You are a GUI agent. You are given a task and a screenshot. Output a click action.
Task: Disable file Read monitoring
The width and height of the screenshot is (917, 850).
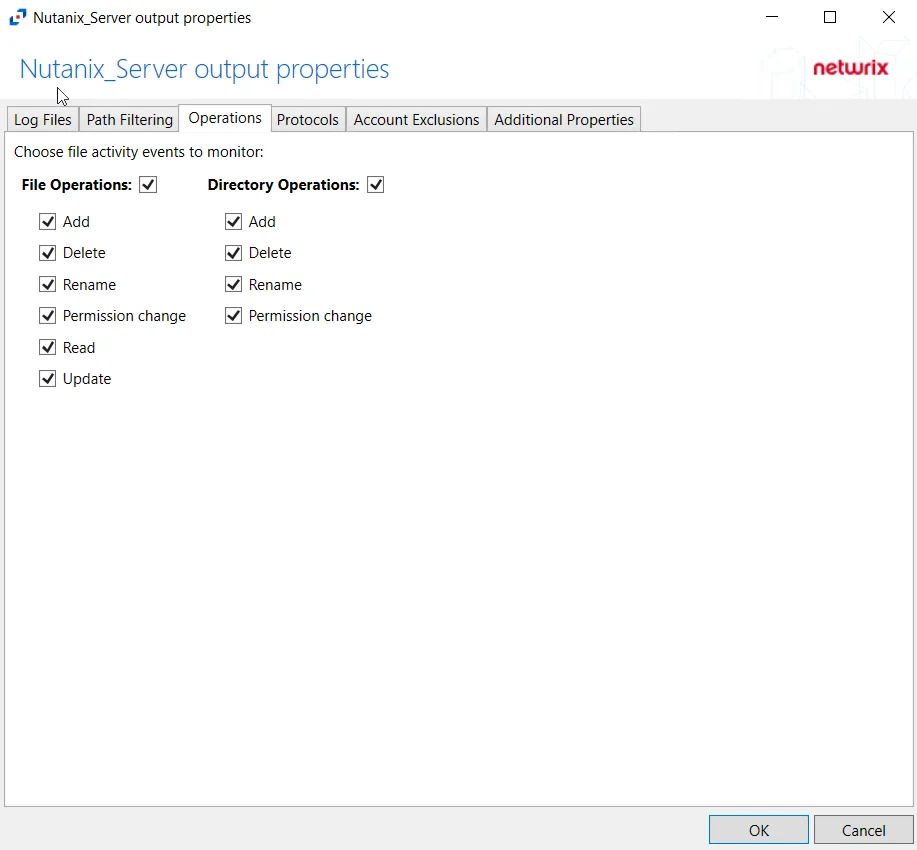pos(47,347)
